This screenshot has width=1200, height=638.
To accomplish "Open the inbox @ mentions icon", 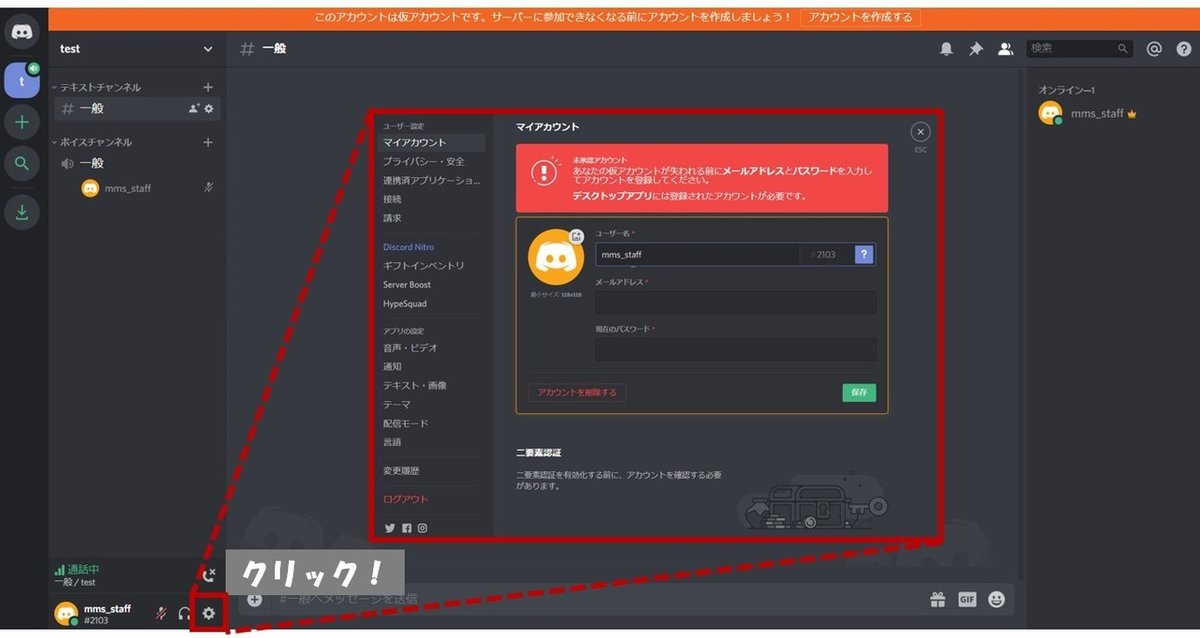I will pos(1153,47).
